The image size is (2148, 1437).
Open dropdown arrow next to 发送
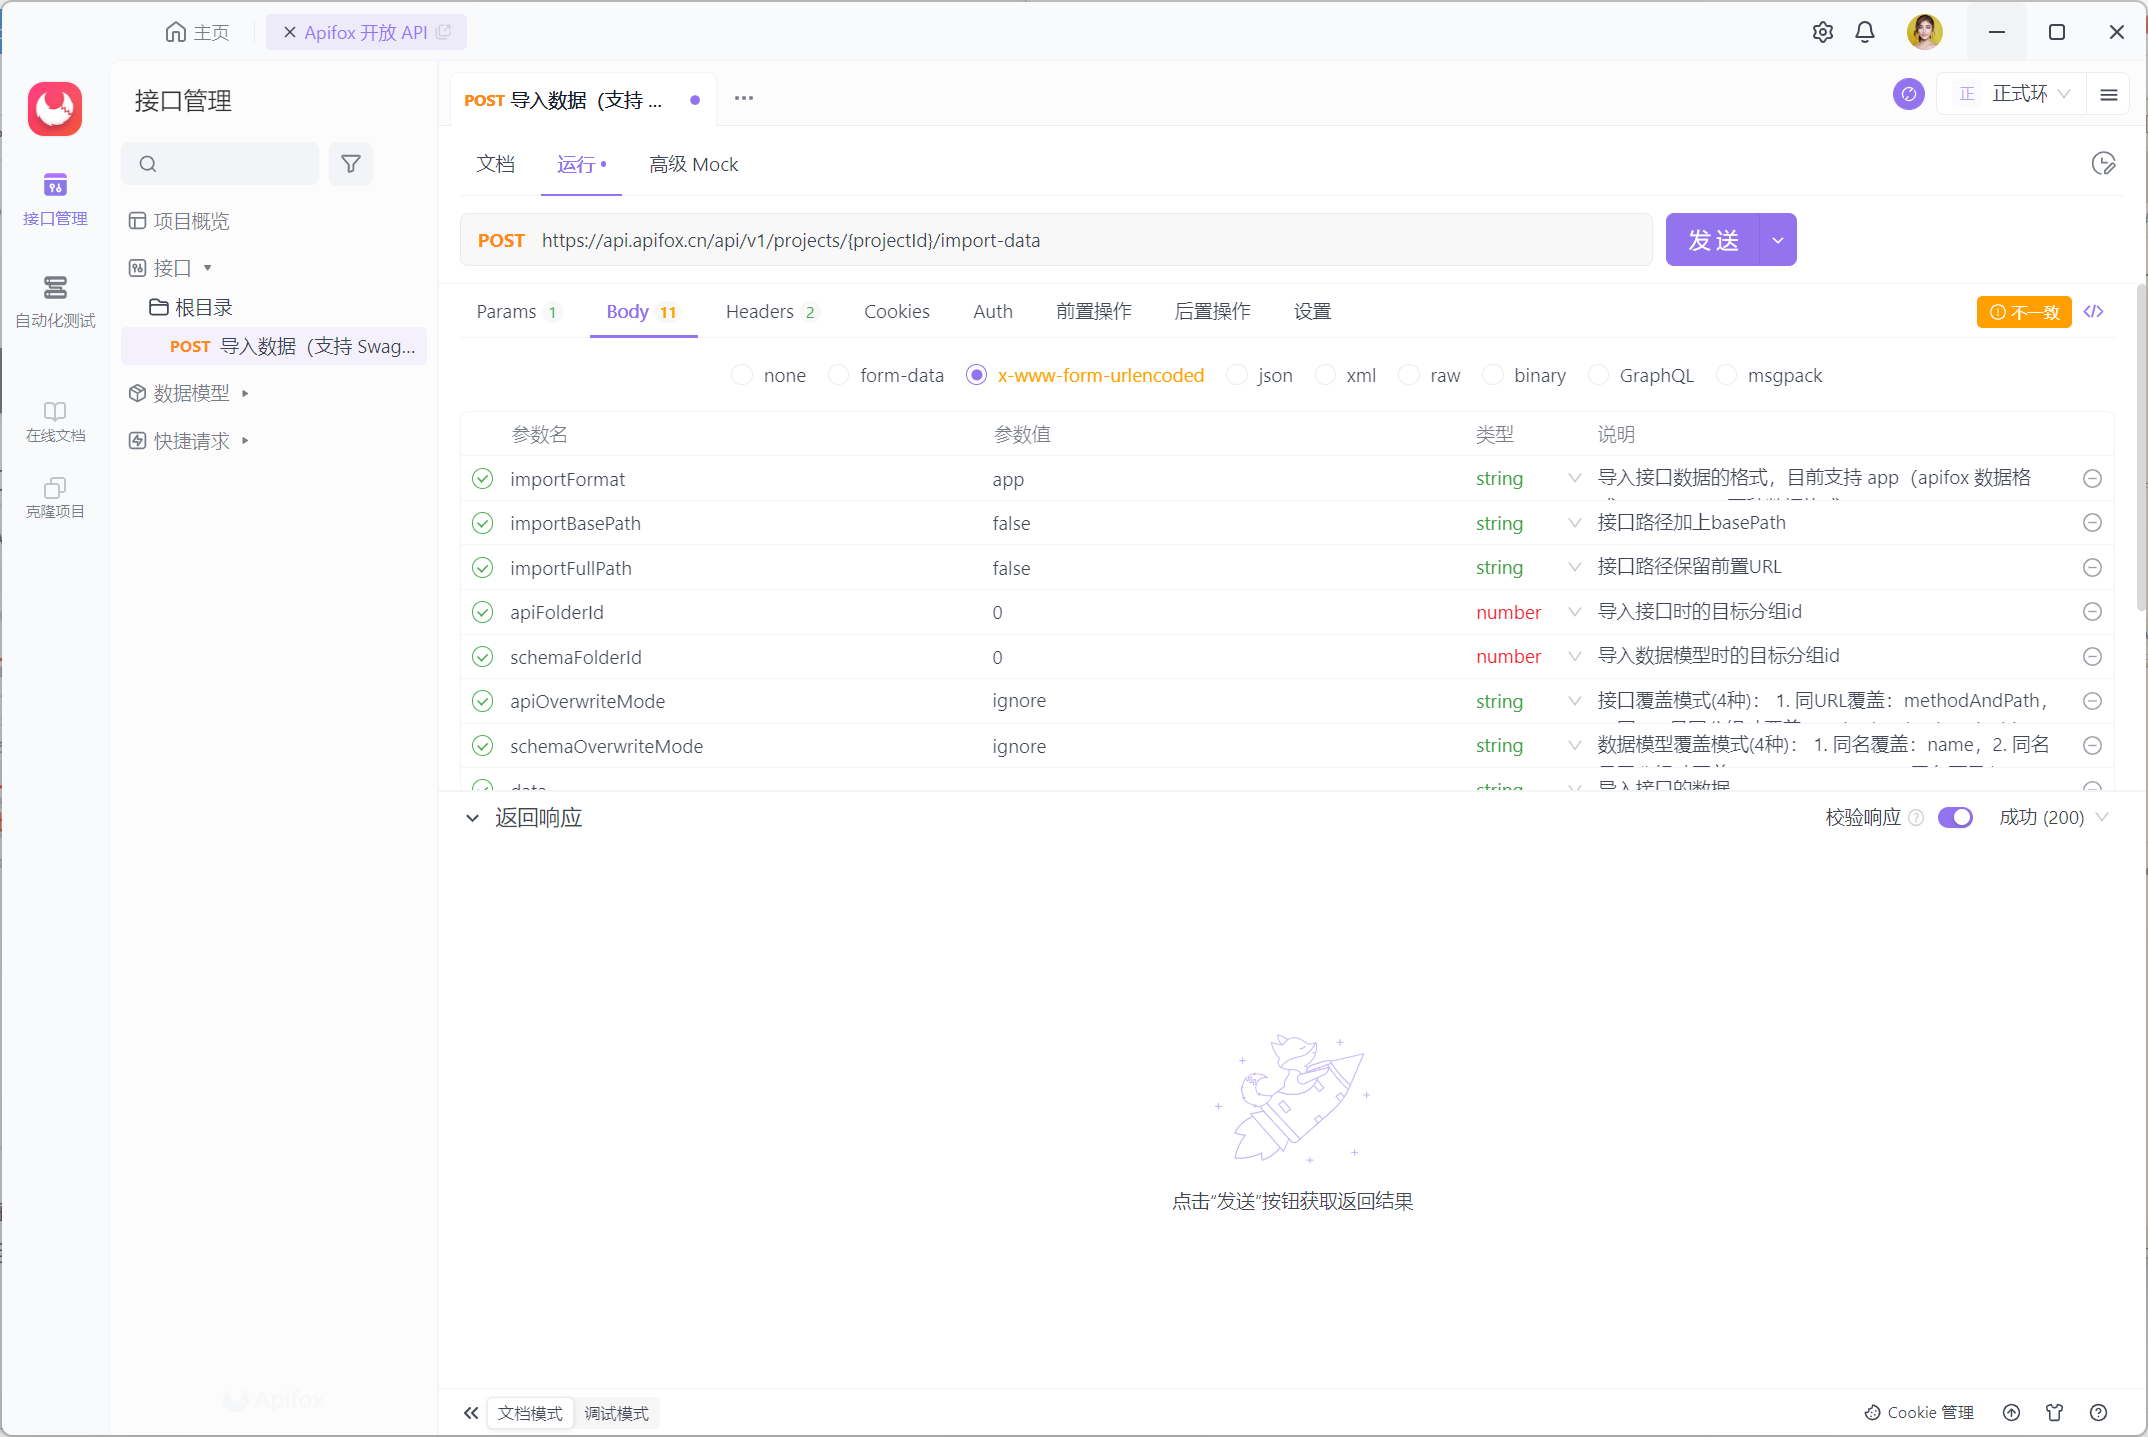[x=1778, y=240]
